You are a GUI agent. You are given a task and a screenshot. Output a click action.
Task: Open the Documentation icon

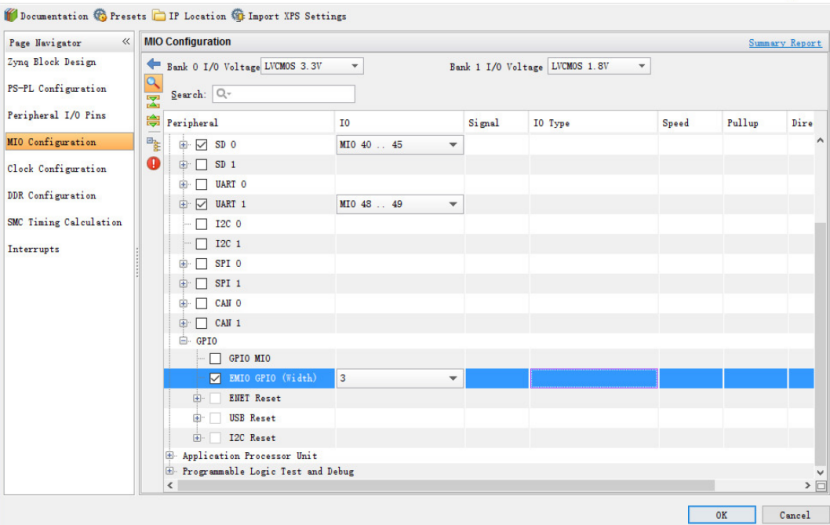[x=11, y=15]
